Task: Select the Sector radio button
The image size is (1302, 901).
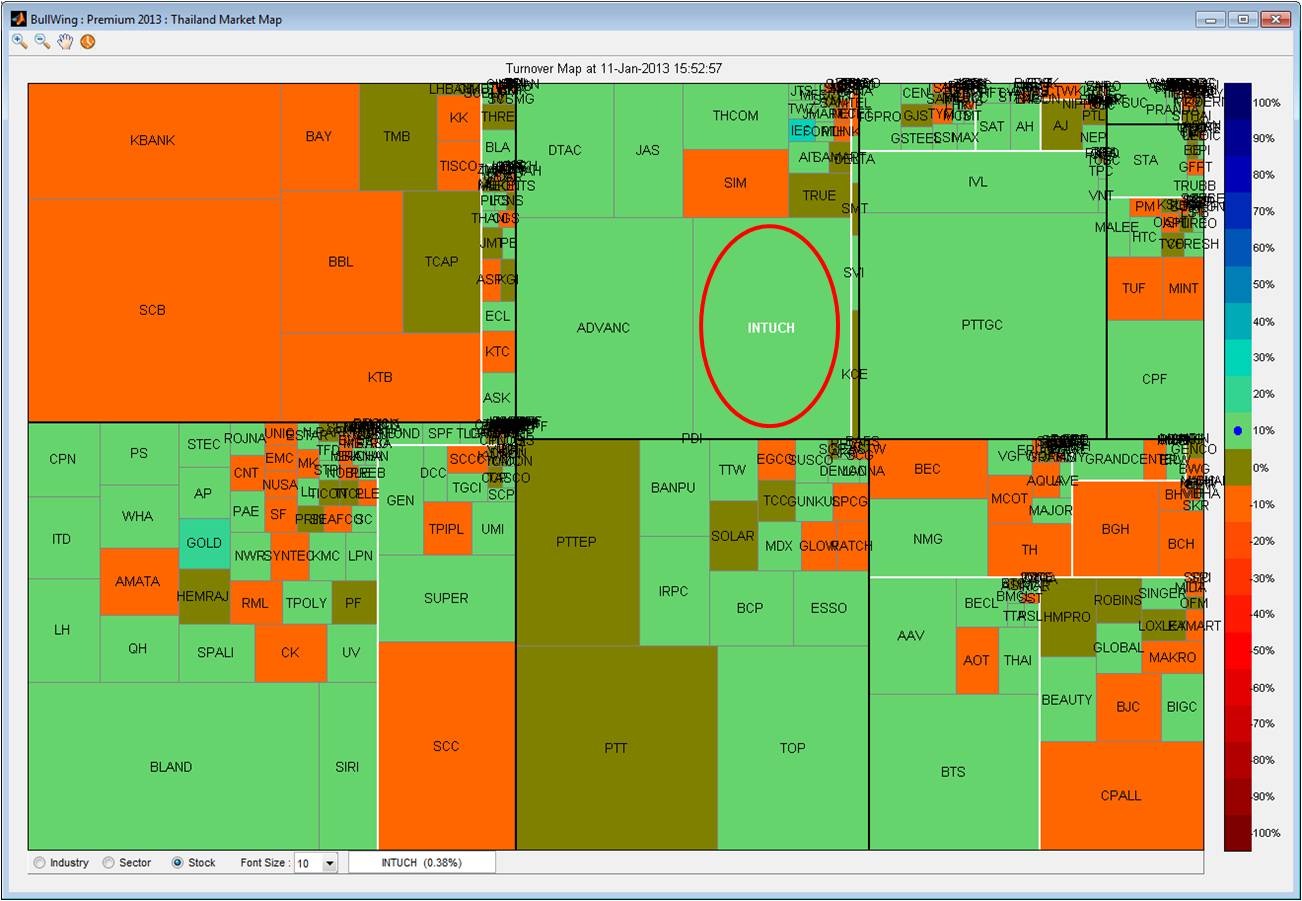Action: pos(108,862)
